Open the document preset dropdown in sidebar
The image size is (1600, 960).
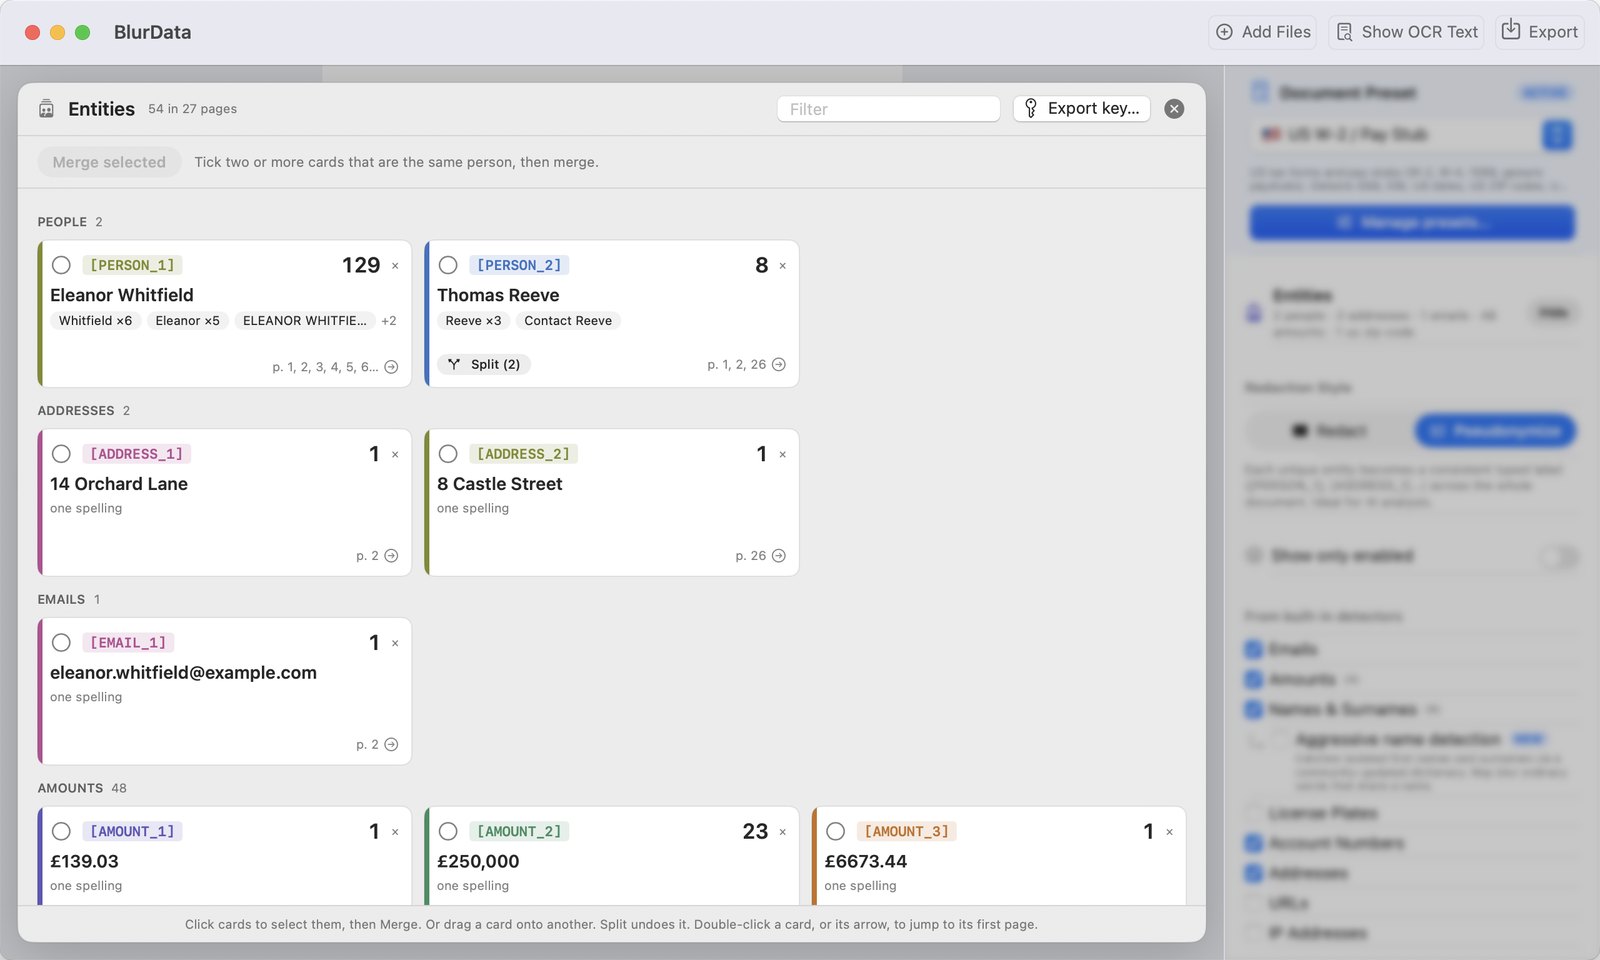1411,134
